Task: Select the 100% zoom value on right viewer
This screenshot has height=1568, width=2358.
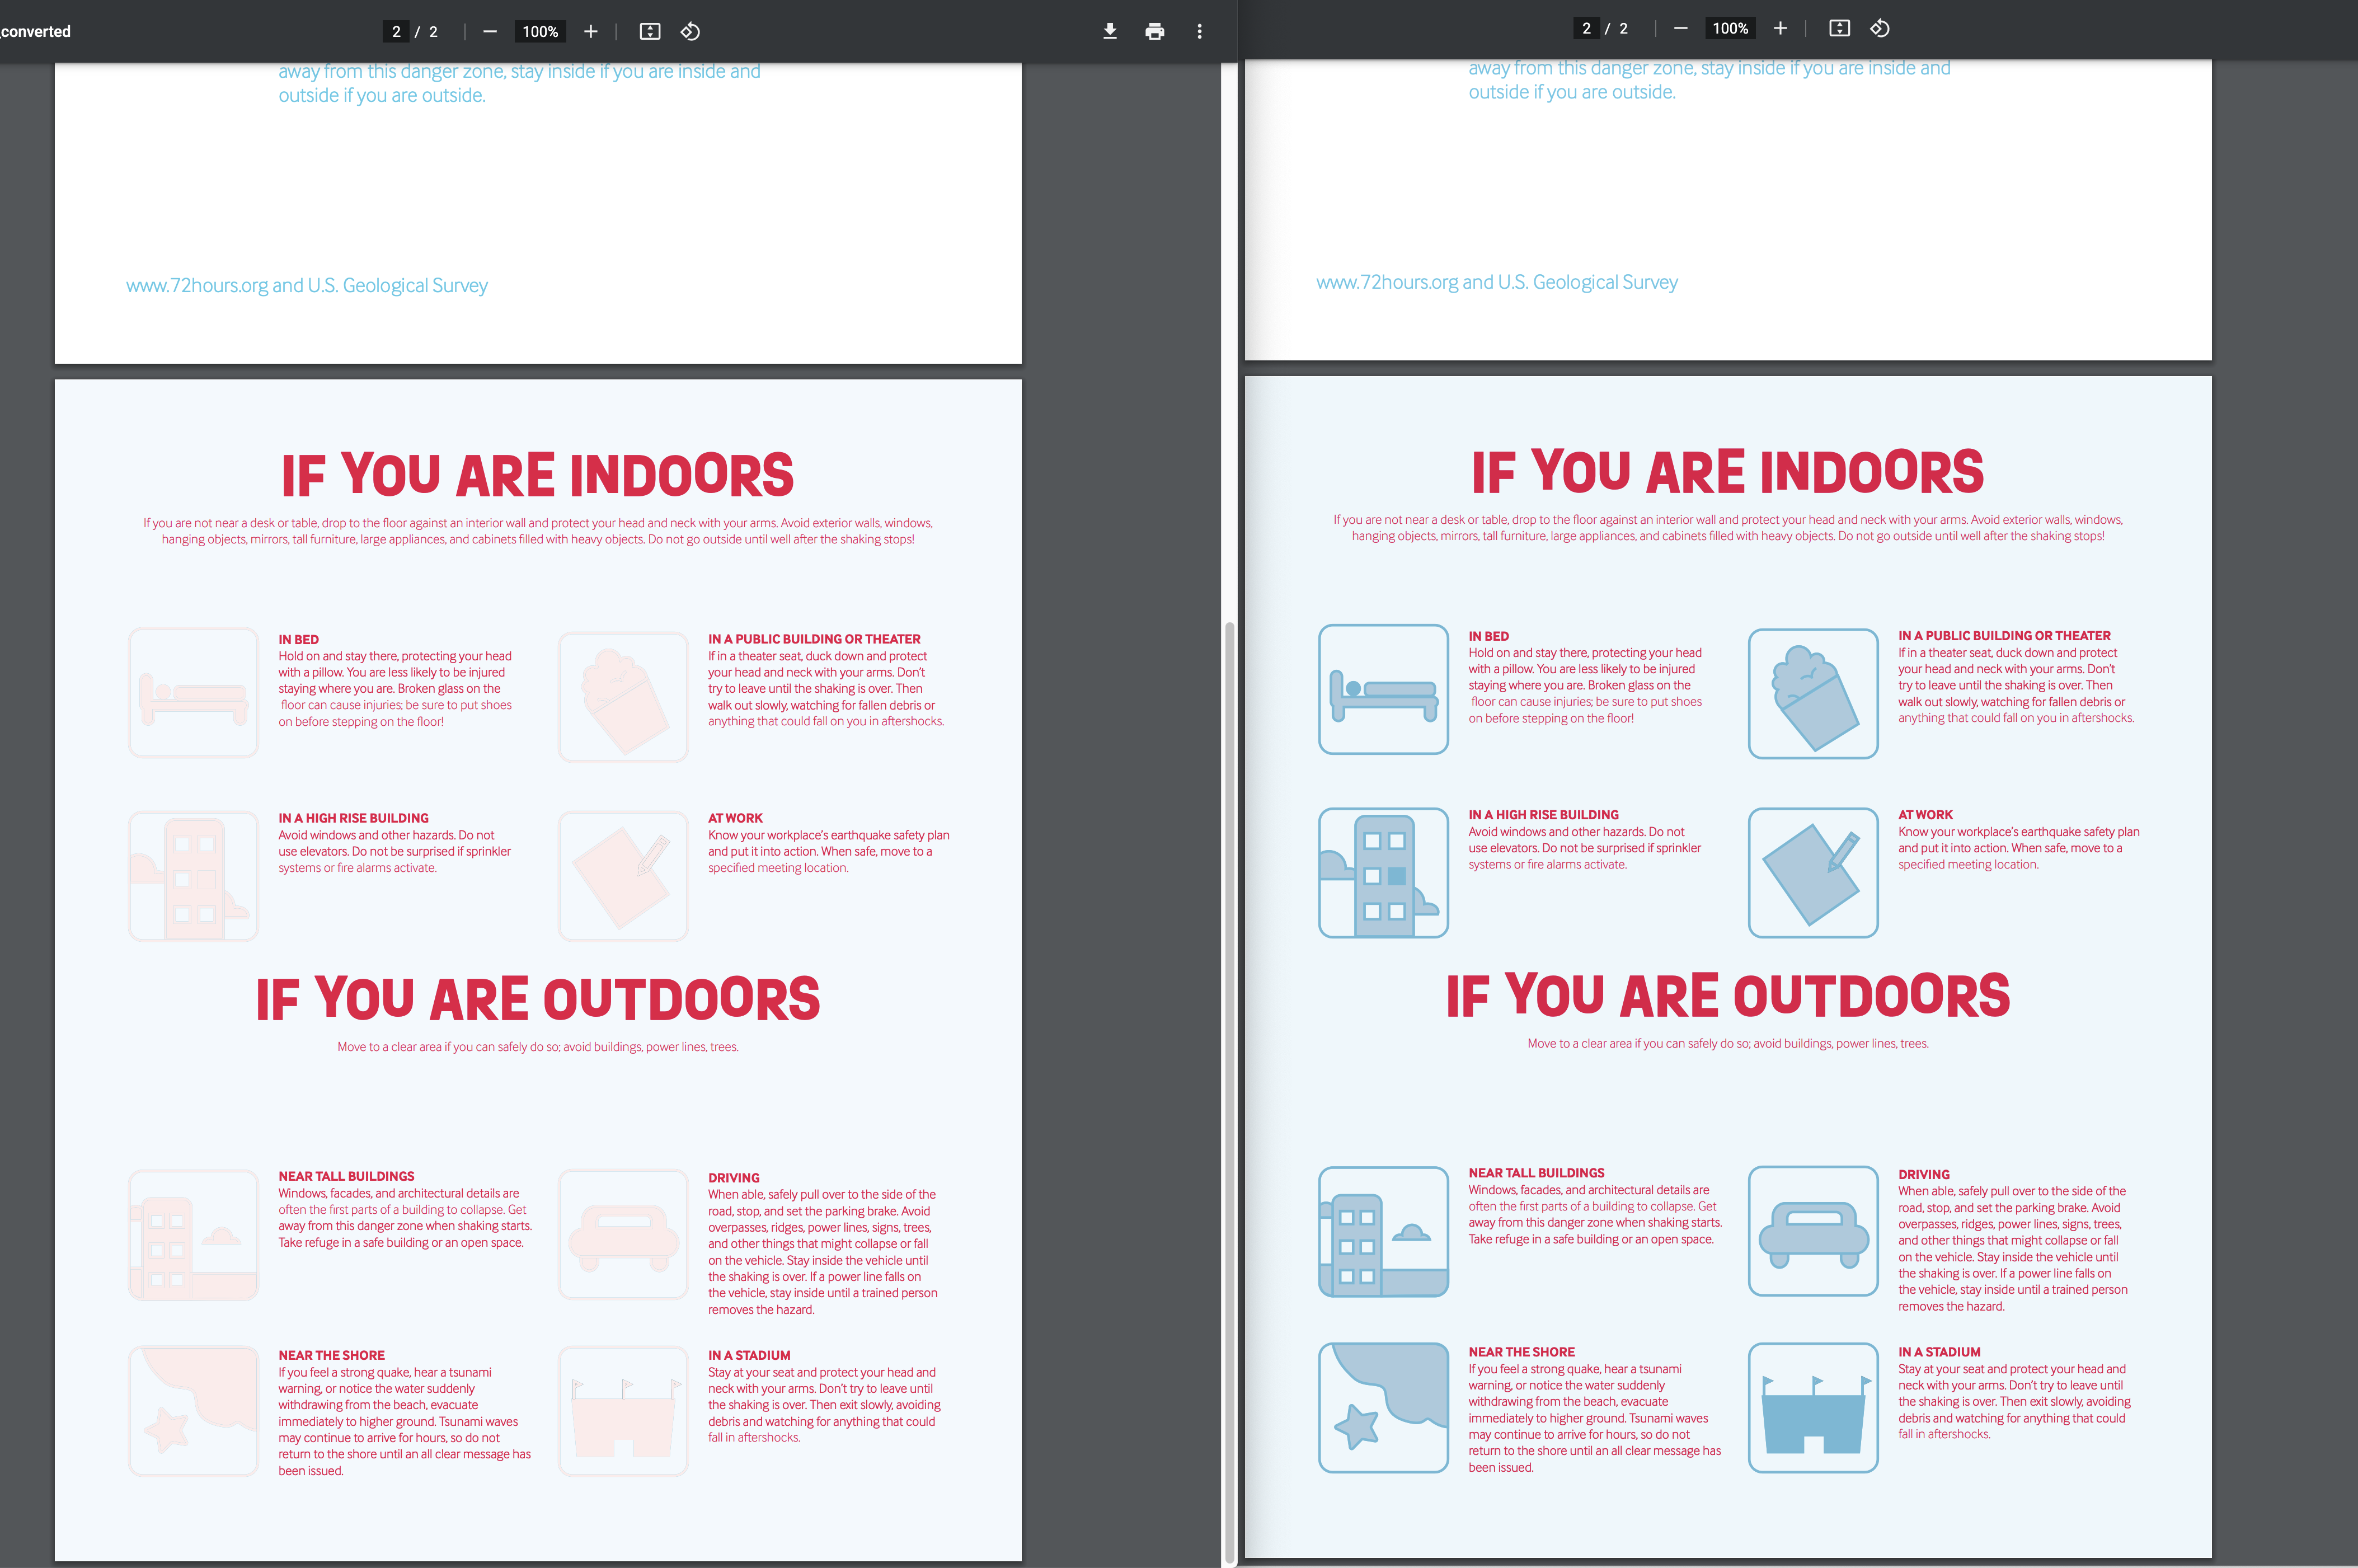Action: (1730, 28)
